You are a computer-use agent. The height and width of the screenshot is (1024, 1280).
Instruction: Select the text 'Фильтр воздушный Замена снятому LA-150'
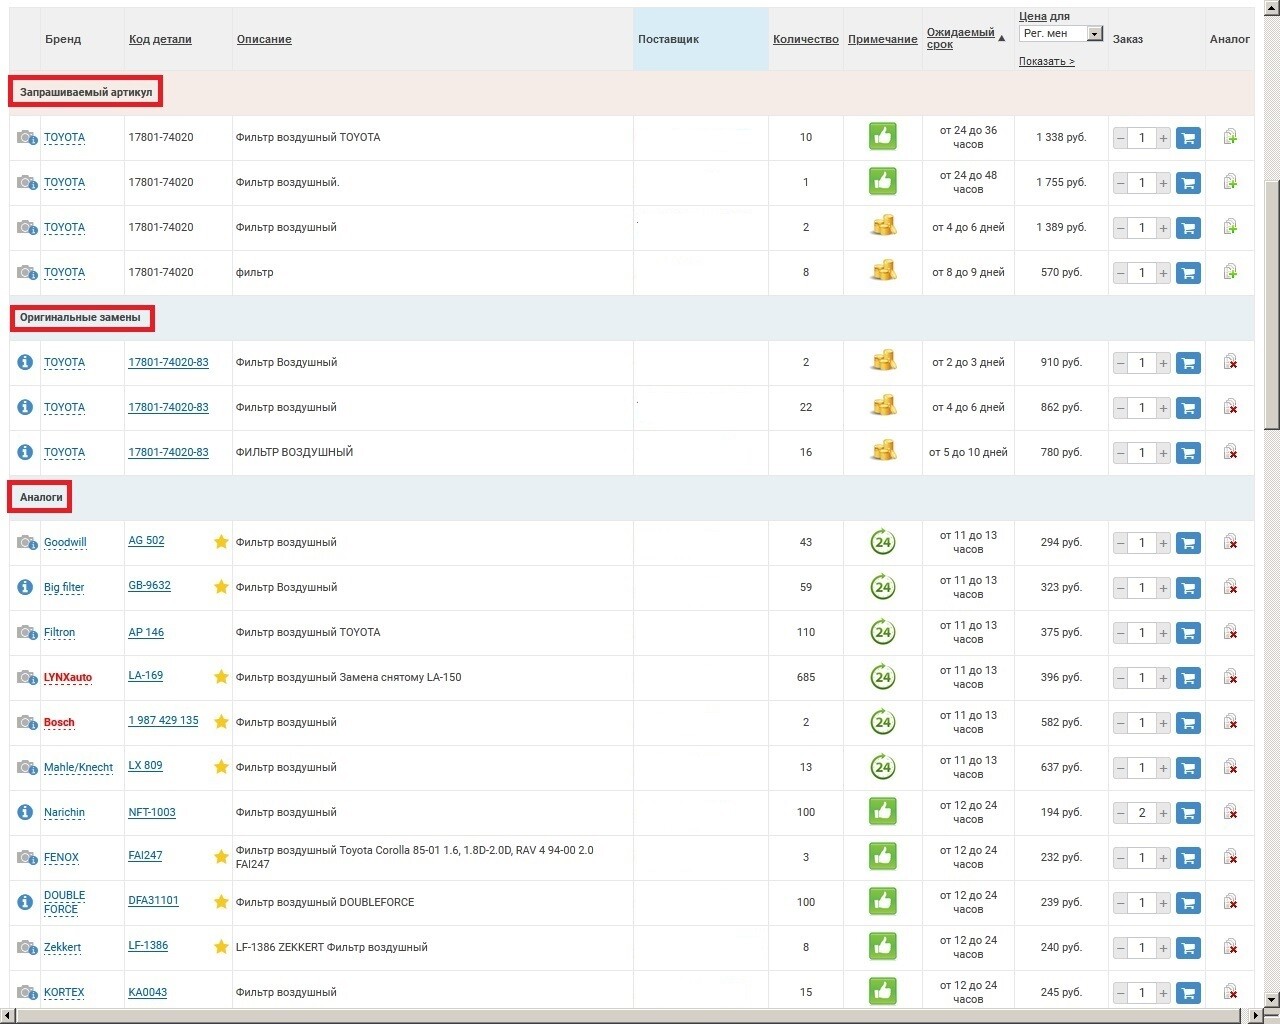click(x=348, y=677)
